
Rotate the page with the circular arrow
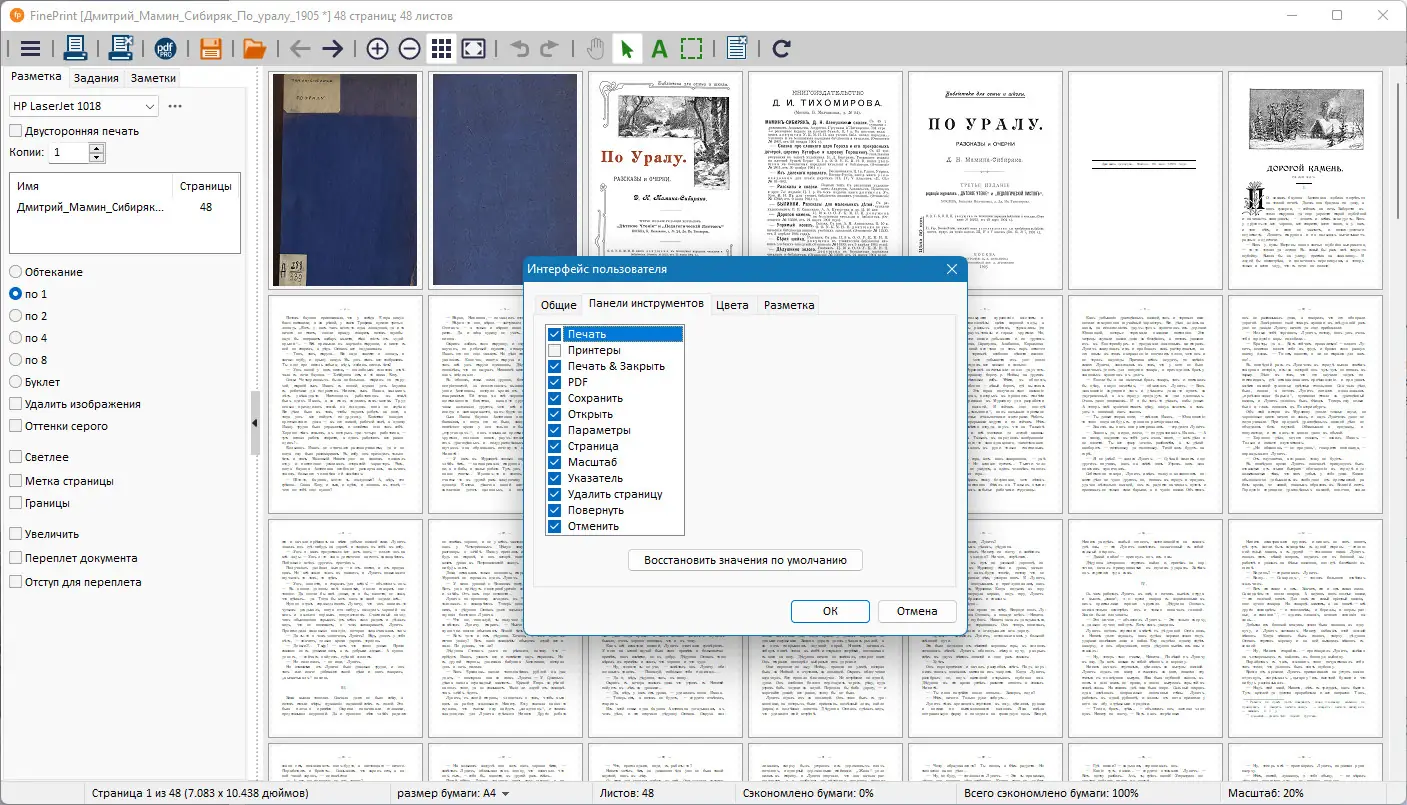[782, 48]
